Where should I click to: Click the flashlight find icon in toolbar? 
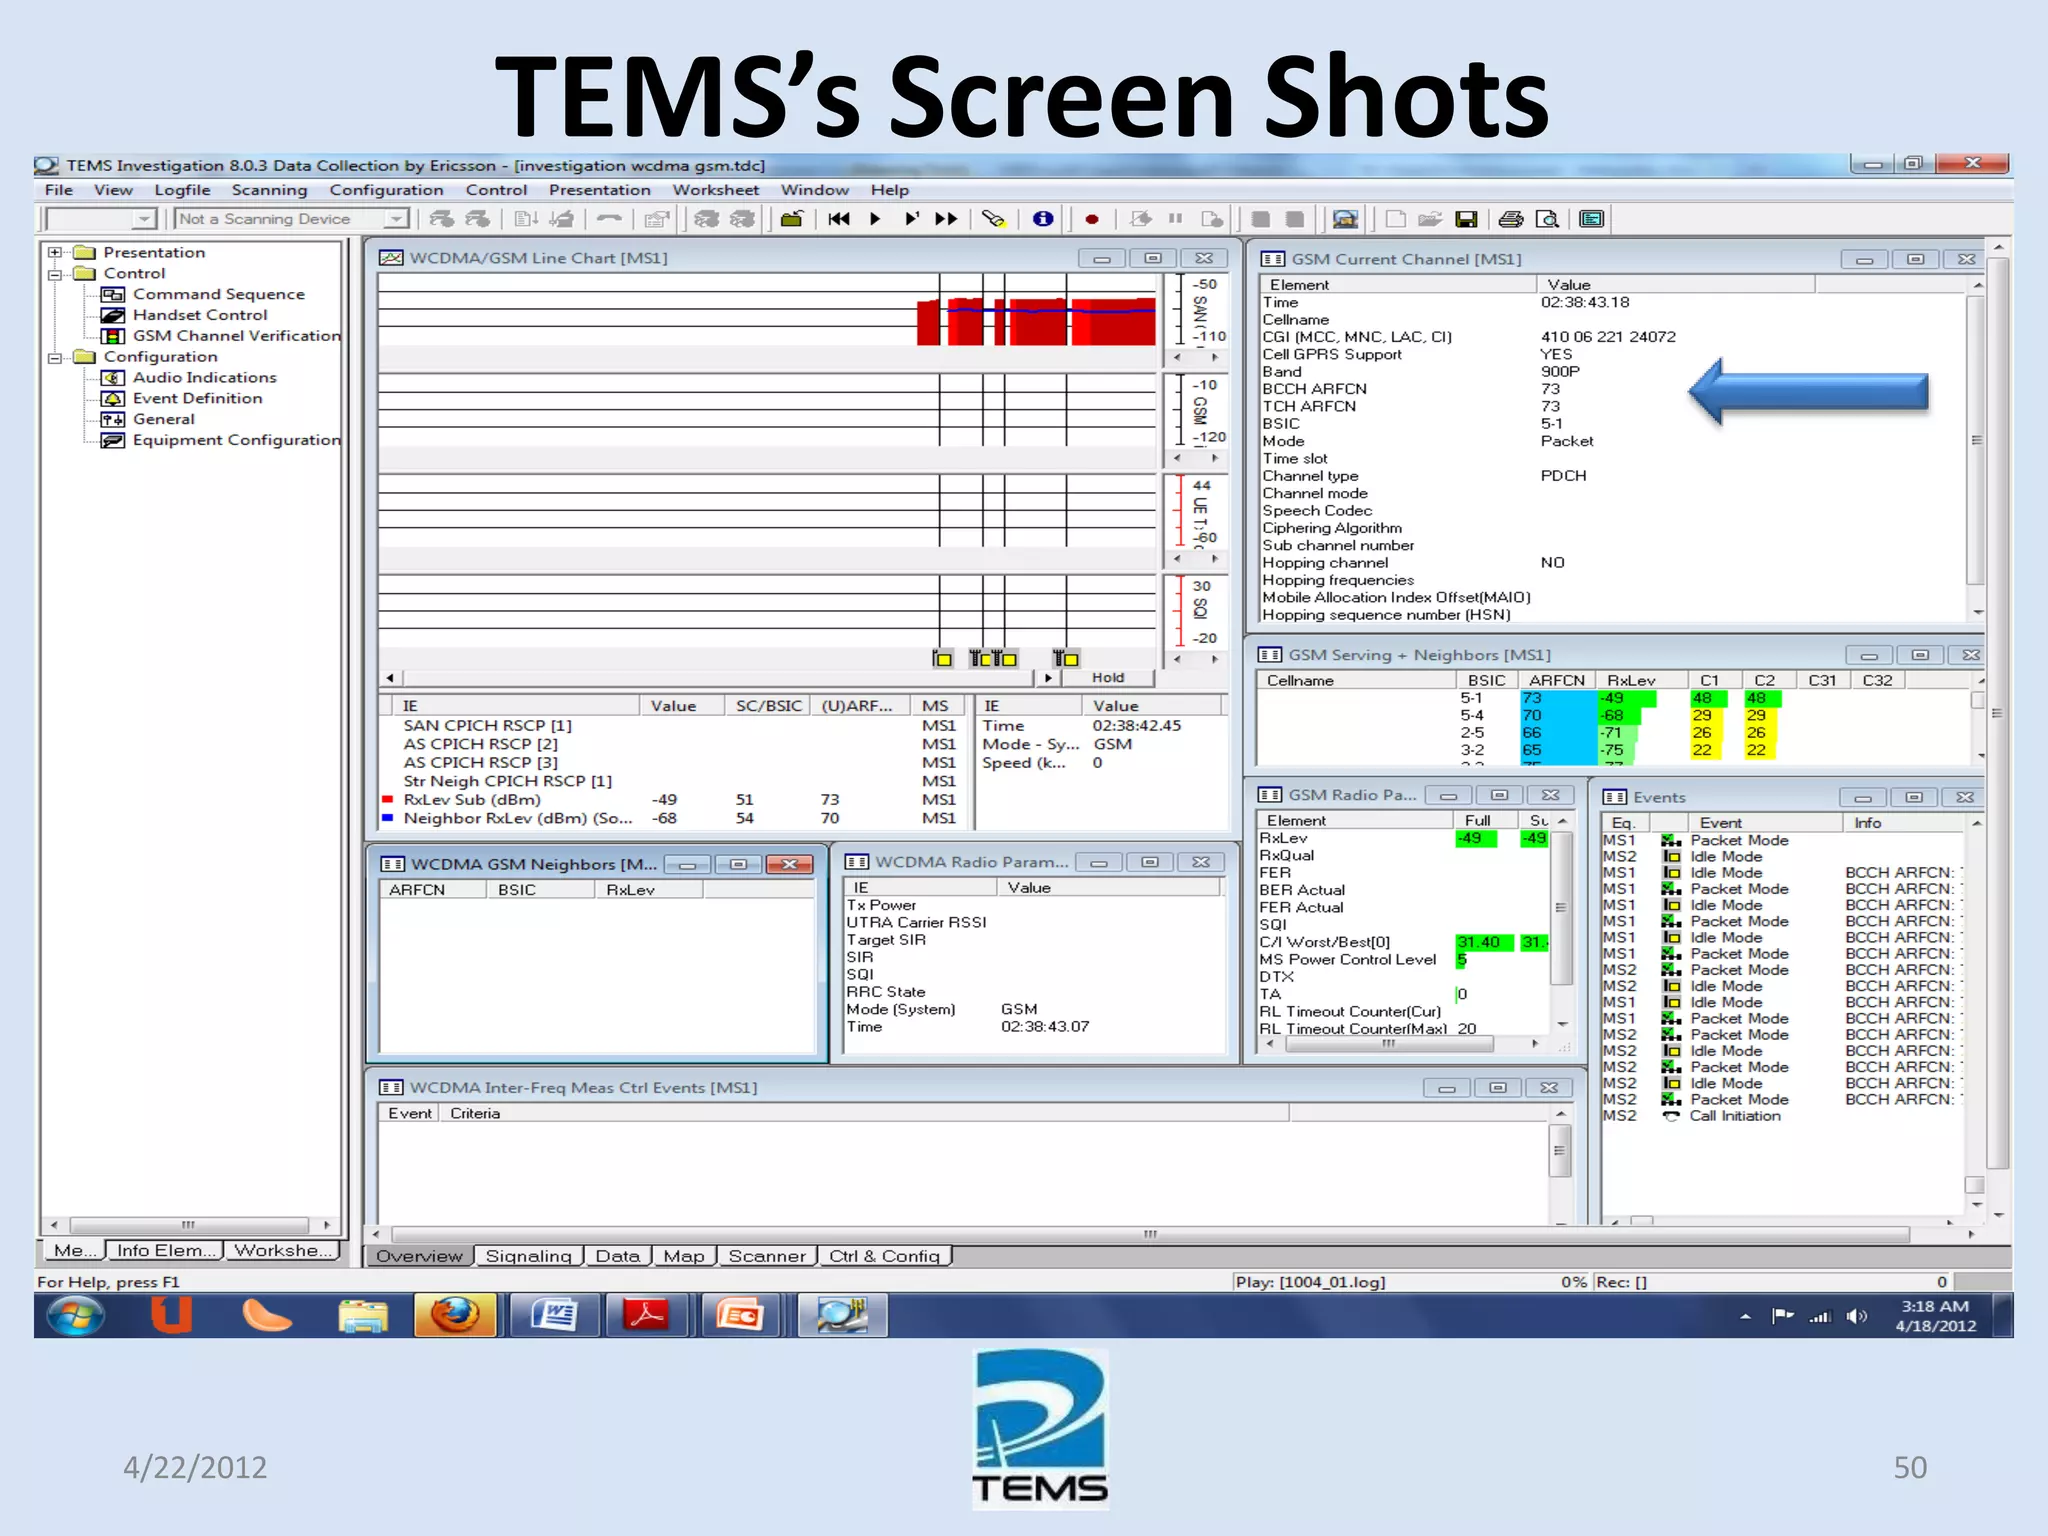coord(993,219)
